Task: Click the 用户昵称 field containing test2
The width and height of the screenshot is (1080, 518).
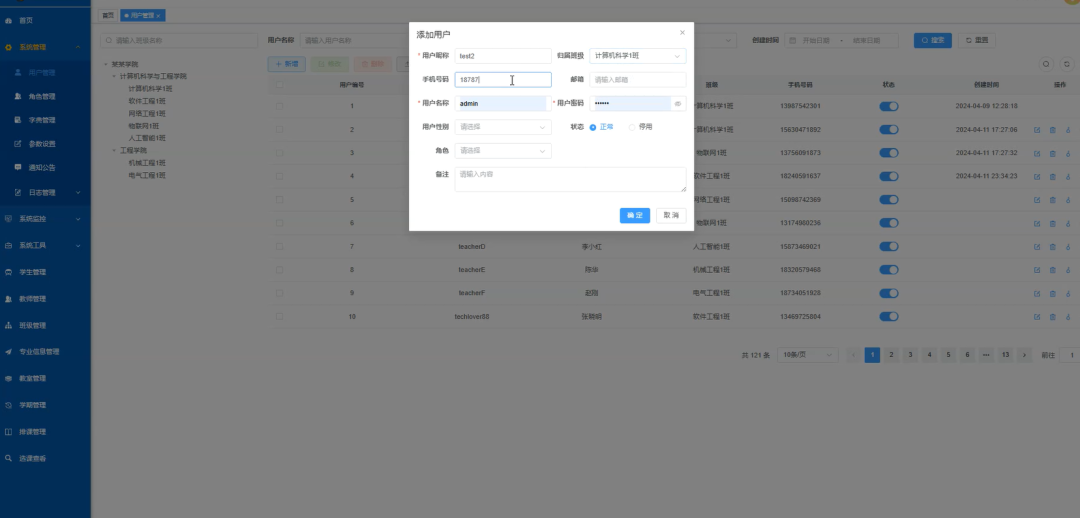Action: [x=503, y=56]
